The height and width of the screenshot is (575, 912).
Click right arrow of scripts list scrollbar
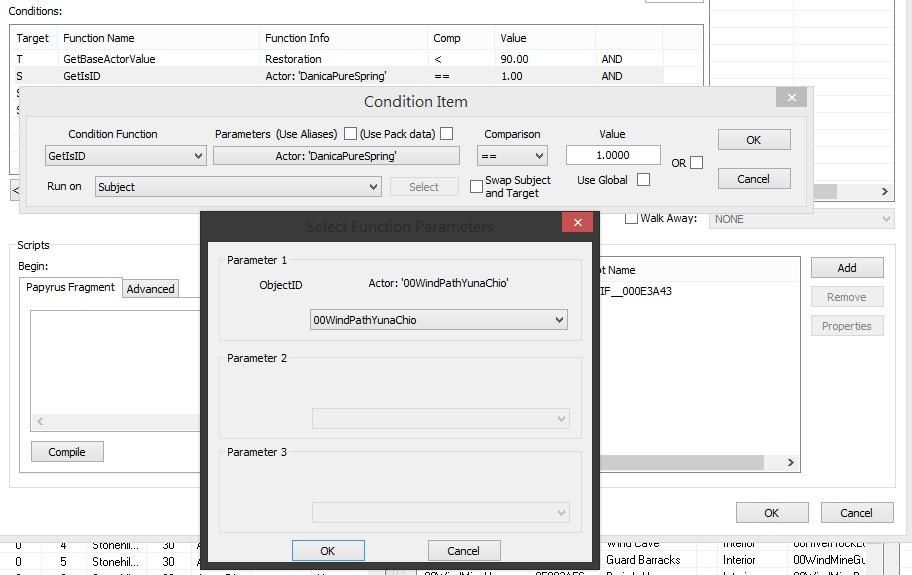point(790,463)
